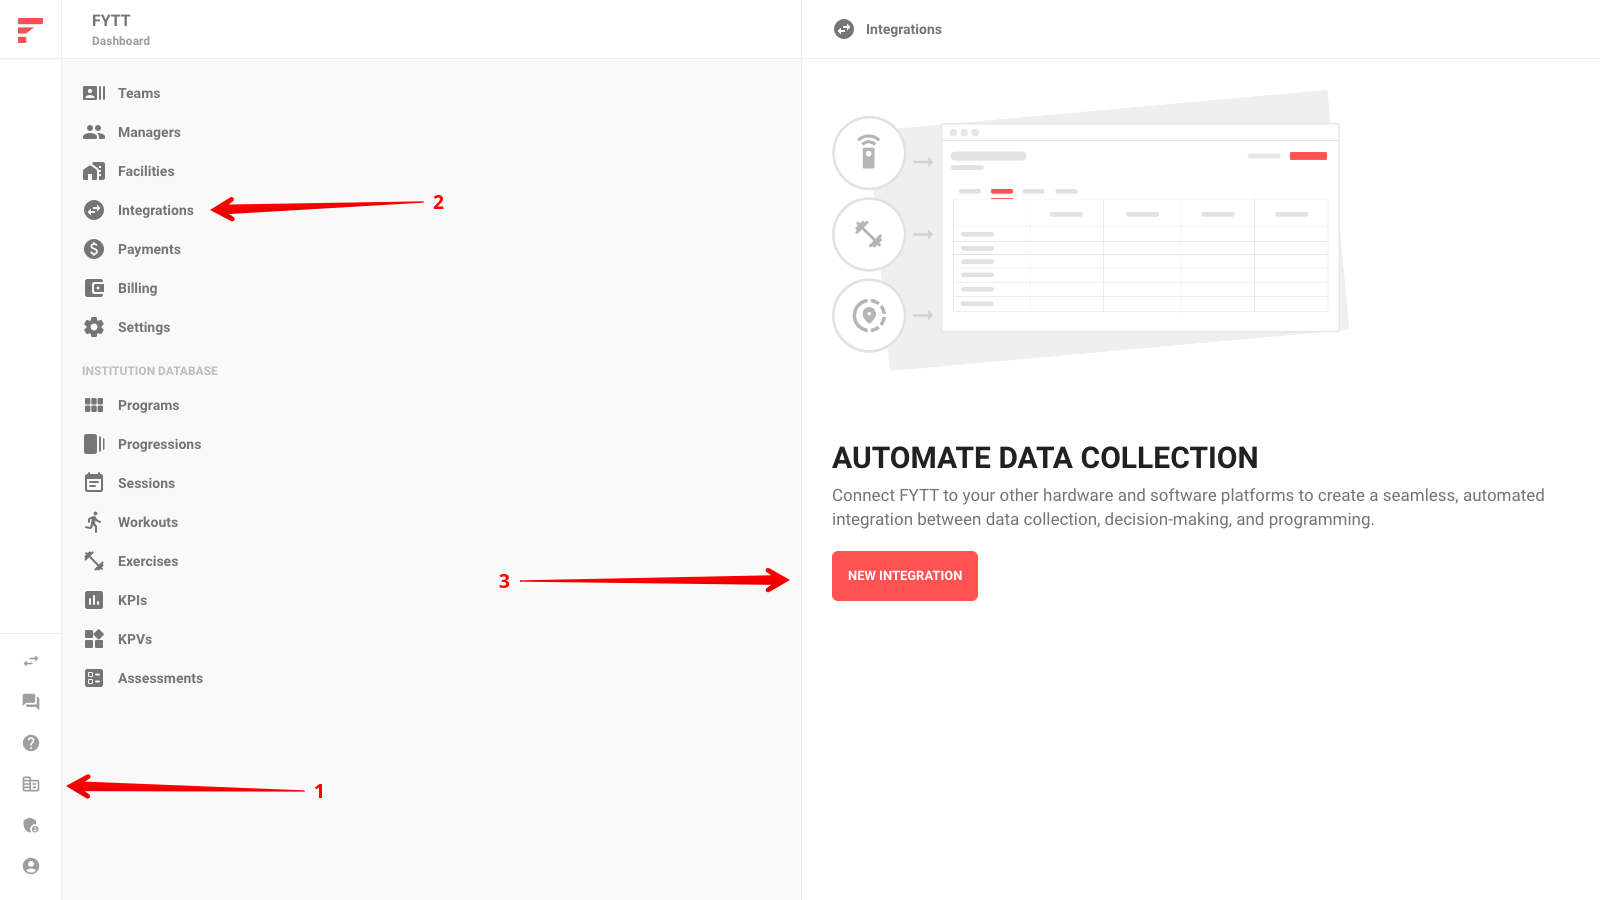Select Exercises menu entry

tap(148, 561)
